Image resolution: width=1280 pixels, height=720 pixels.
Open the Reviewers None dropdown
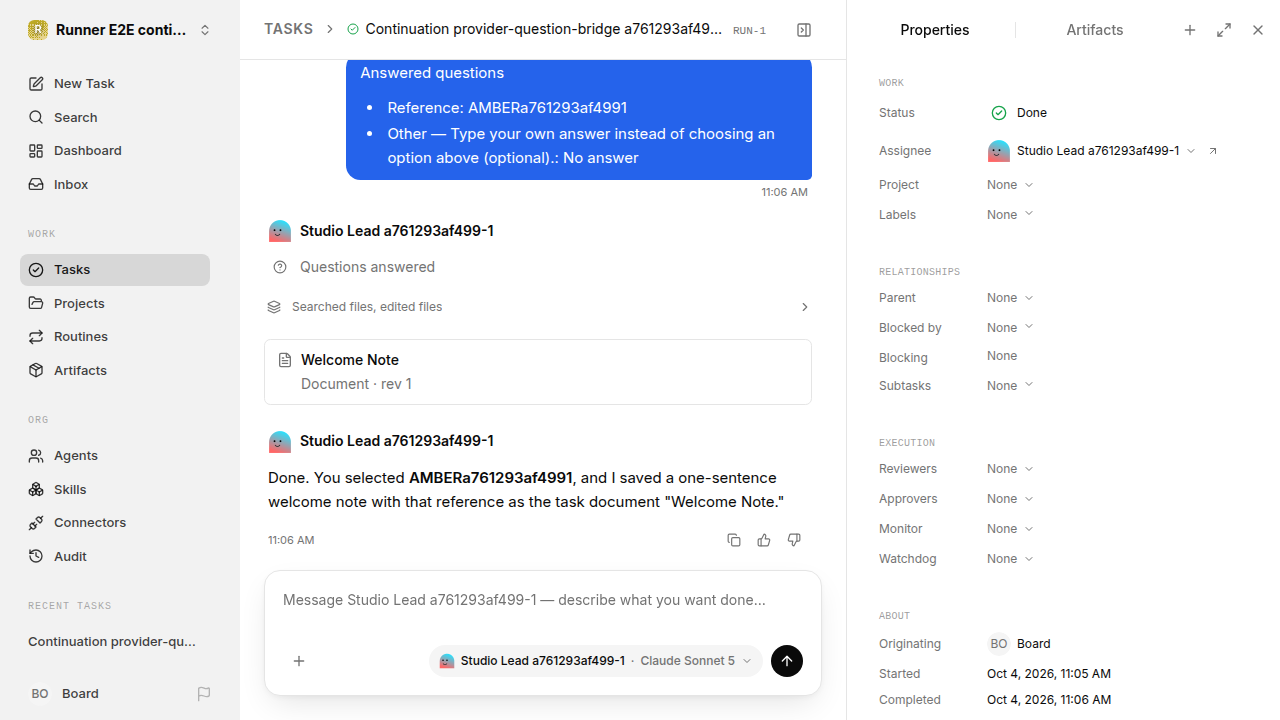tap(1010, 469)
